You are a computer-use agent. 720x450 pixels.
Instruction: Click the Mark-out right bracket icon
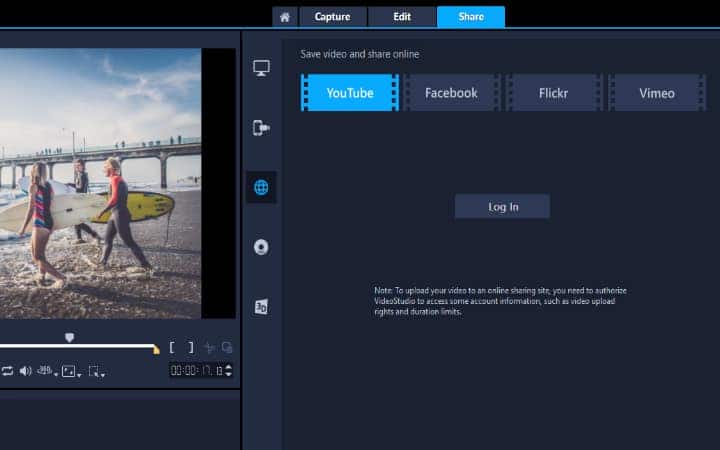coord(190,348)
